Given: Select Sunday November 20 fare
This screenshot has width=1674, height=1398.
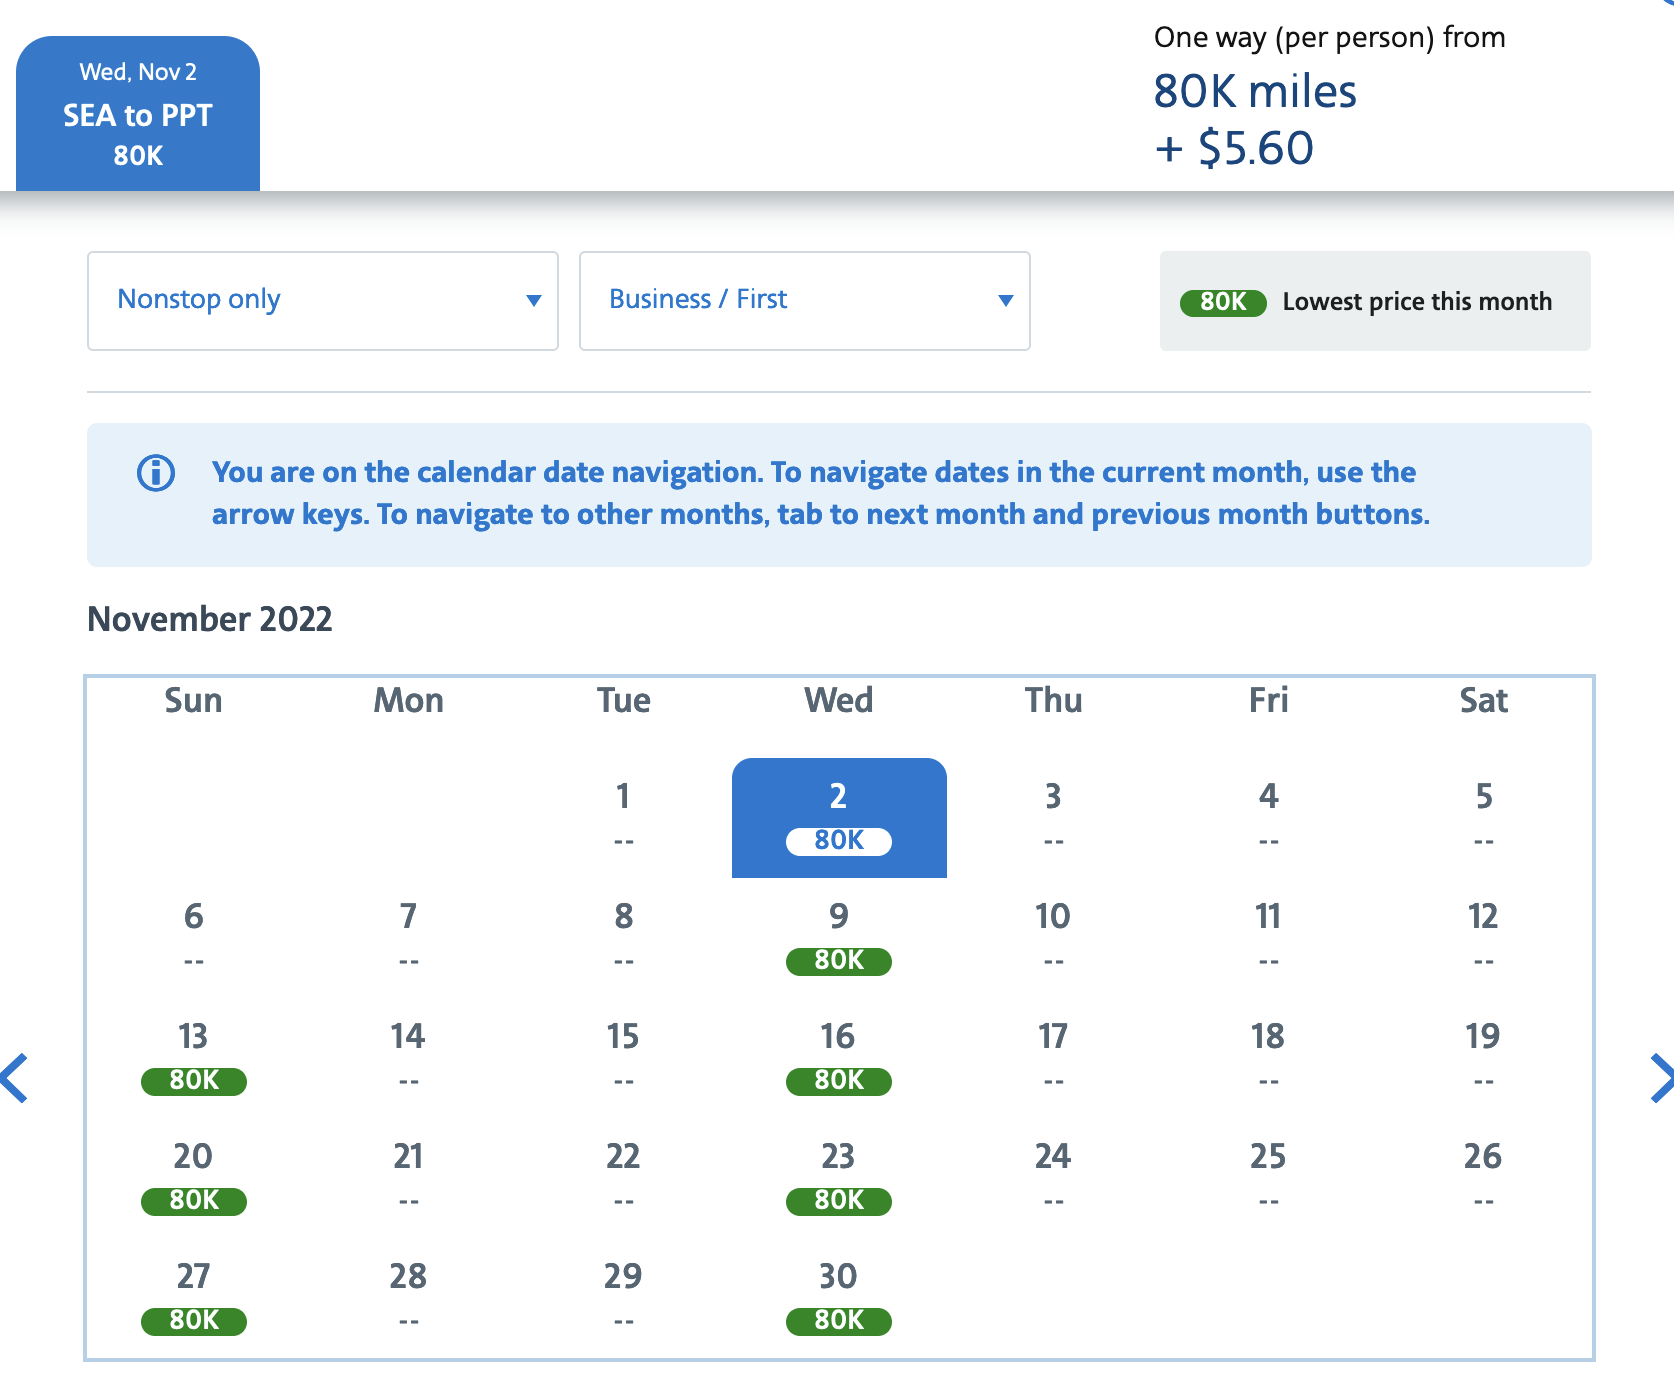Looking at the screenshot, I should pyautogui.click(x=193, y=1177).
